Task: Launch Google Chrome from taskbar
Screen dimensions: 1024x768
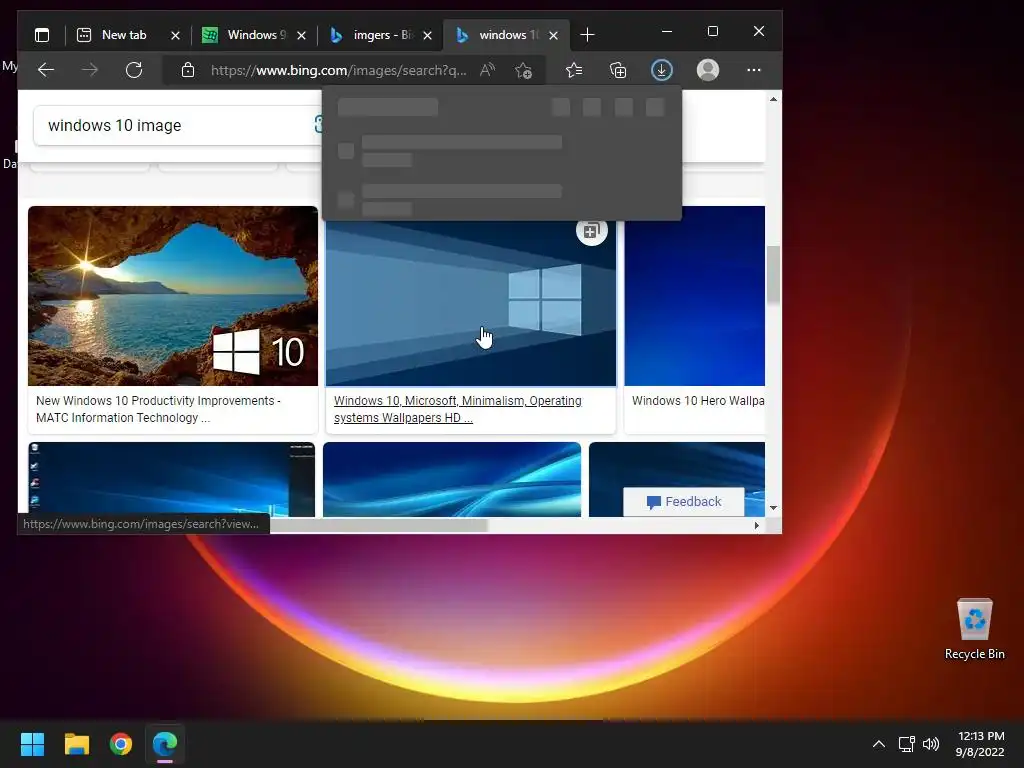Action: (x=121, y=744)
